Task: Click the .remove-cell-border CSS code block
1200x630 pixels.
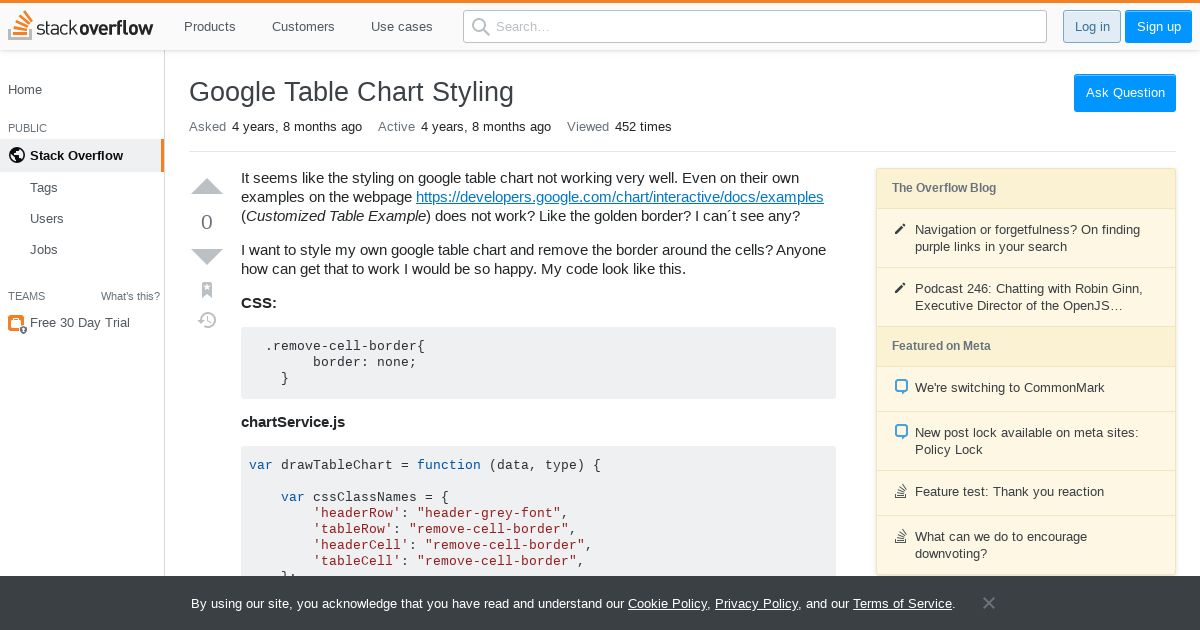Action: [x=538, y=363]
